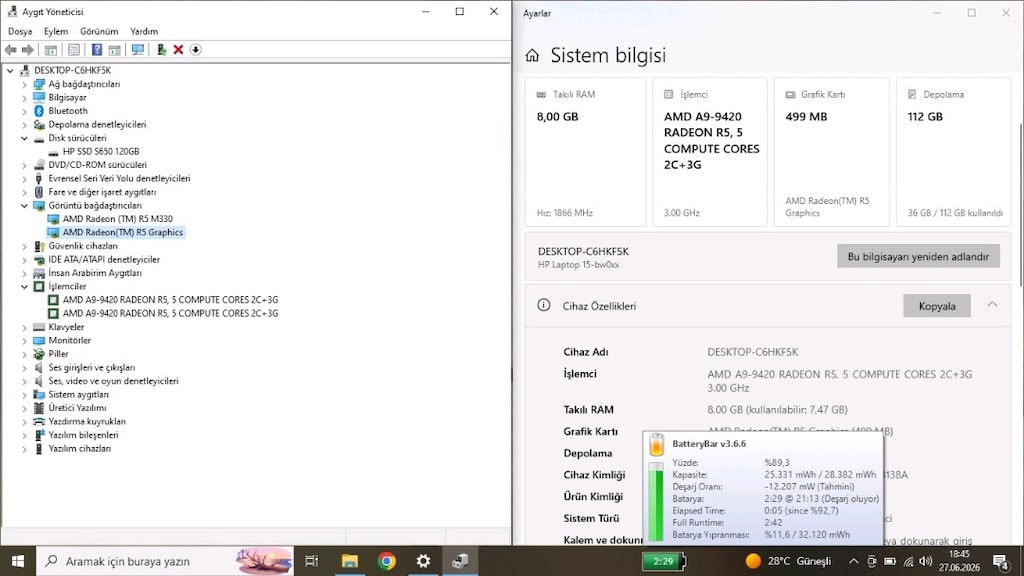
Task: Click Bu bilgisayarı yeniden adlandır button
Action: 918,257
